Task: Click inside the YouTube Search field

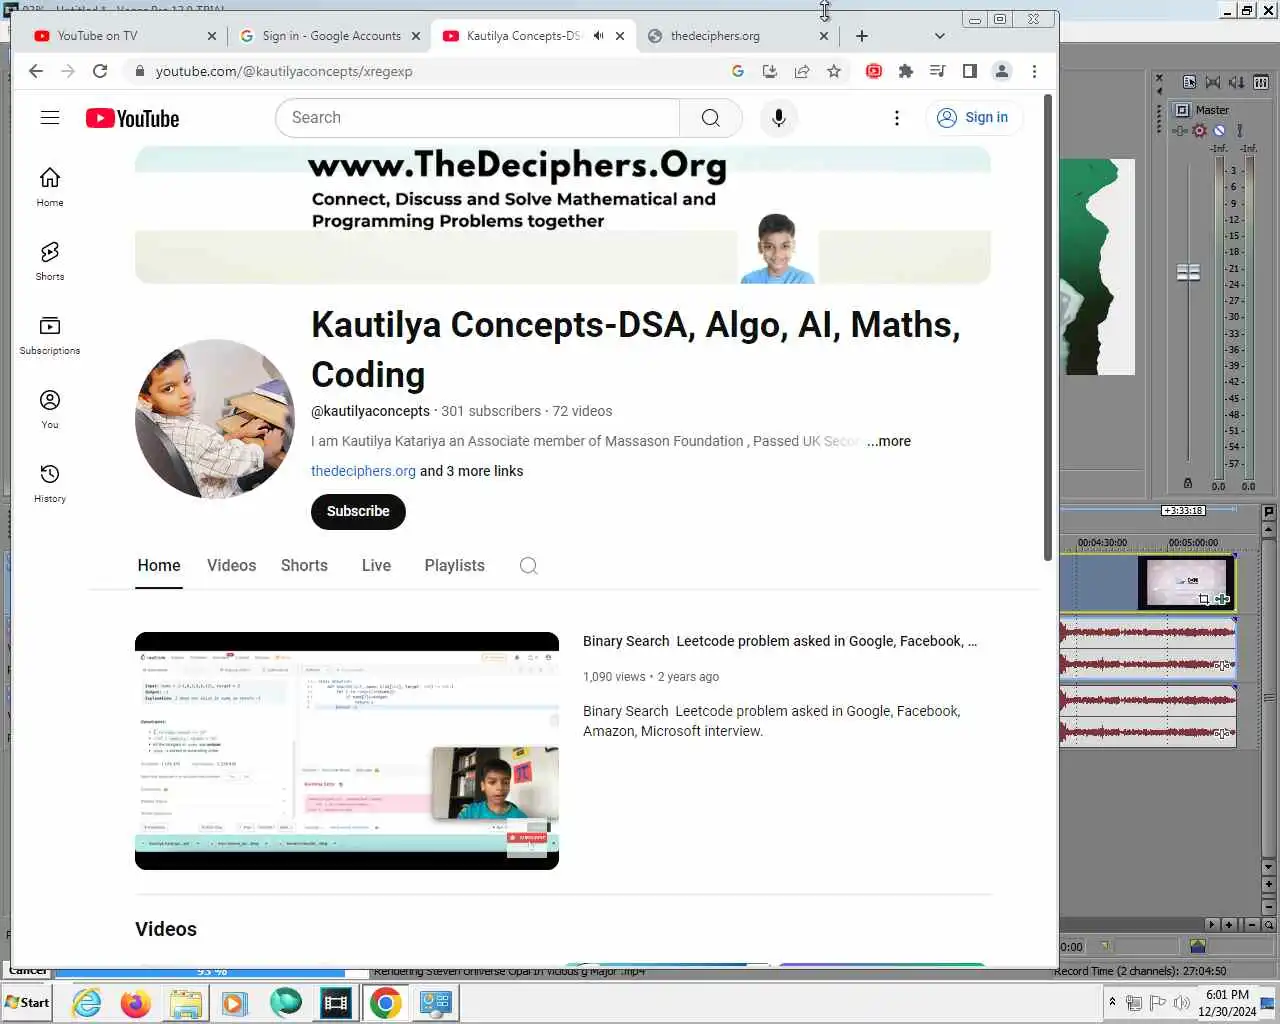Action: (477, 118)
